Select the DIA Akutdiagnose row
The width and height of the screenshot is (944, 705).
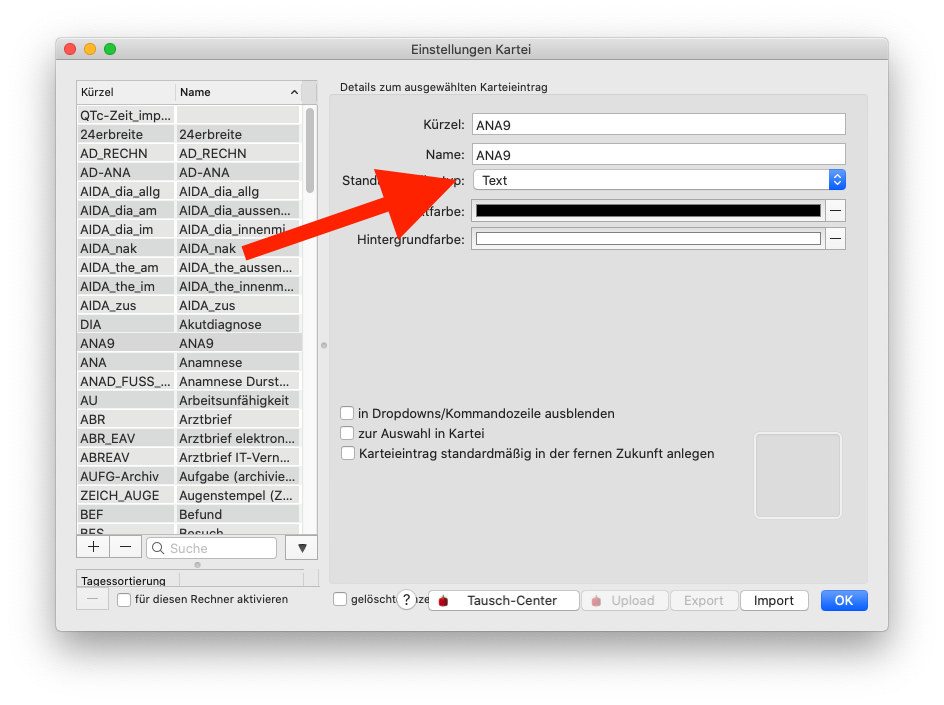click(188, 325)
